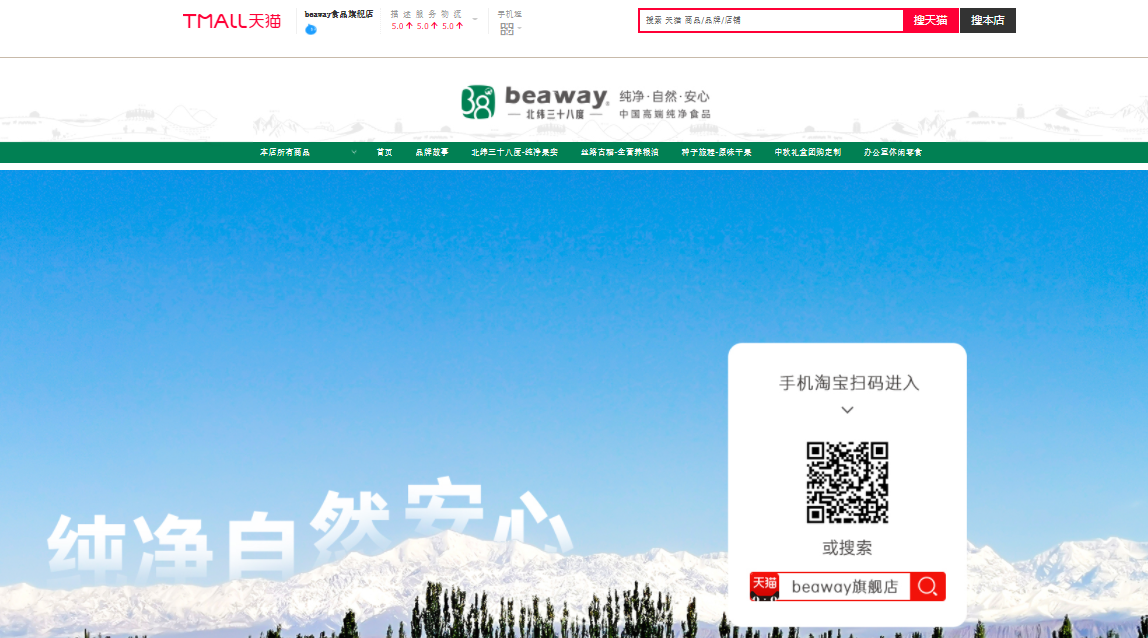Viewport: 1148px width, 638px height.
Task: Click the 手机淘宝扫码进入 heading text
Action: point(849,383)
